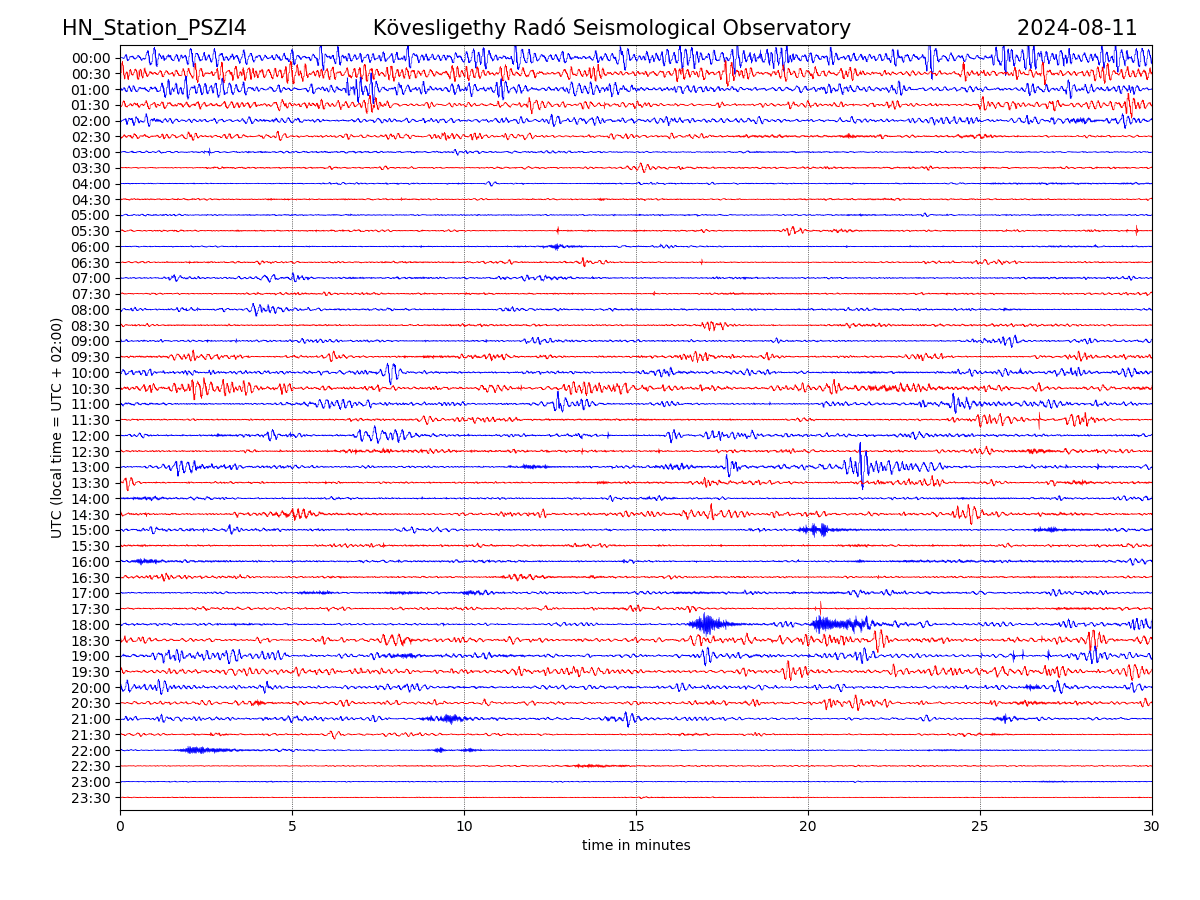This screenshot has height=900, width=1200.
Task: Click the HN_Station_PSZI4 station title
Action: [154, 28]
